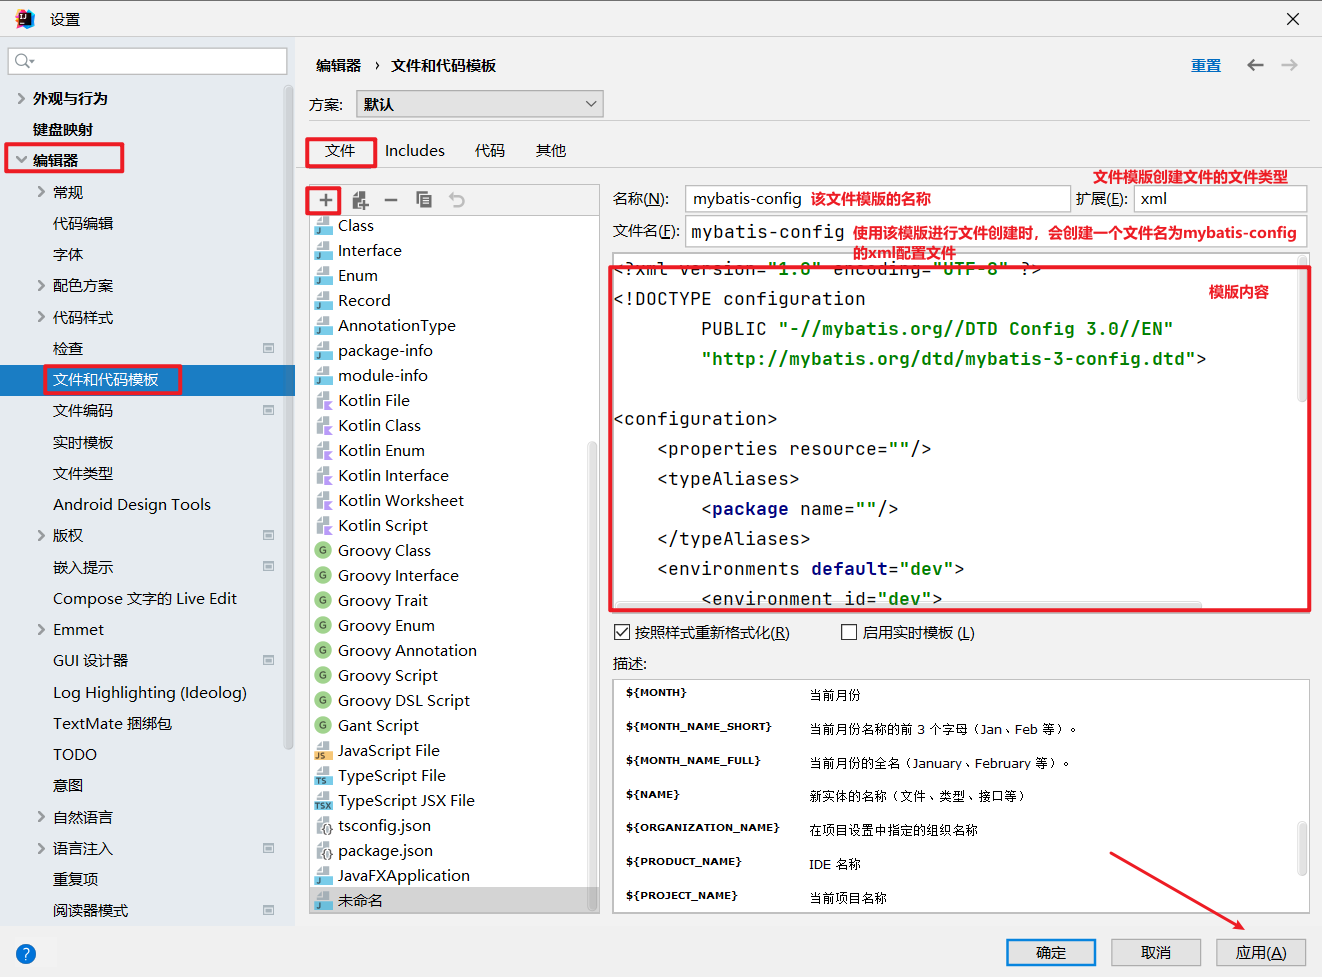The height and width of the screenshot is (977, 1322).
Task: Click the 取消 button
Action: [x=1156, y=952]
